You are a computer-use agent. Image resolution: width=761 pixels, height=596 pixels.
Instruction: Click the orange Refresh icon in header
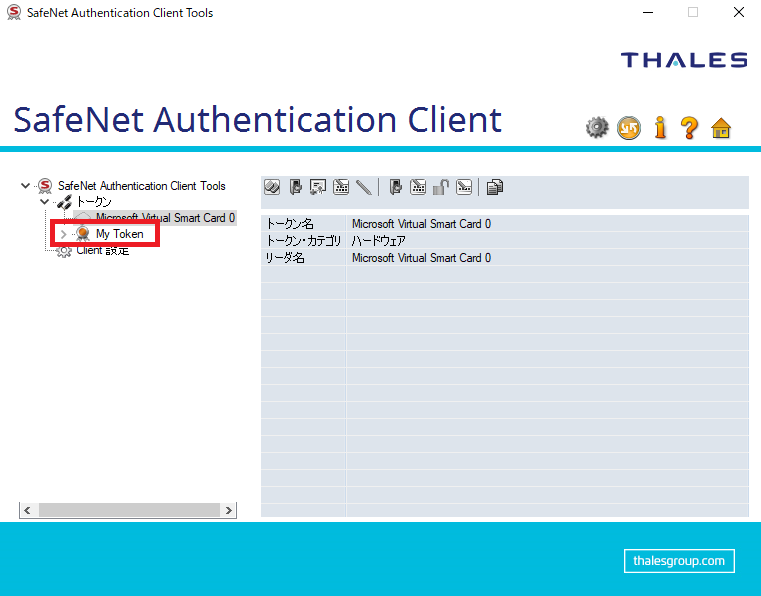628,127
